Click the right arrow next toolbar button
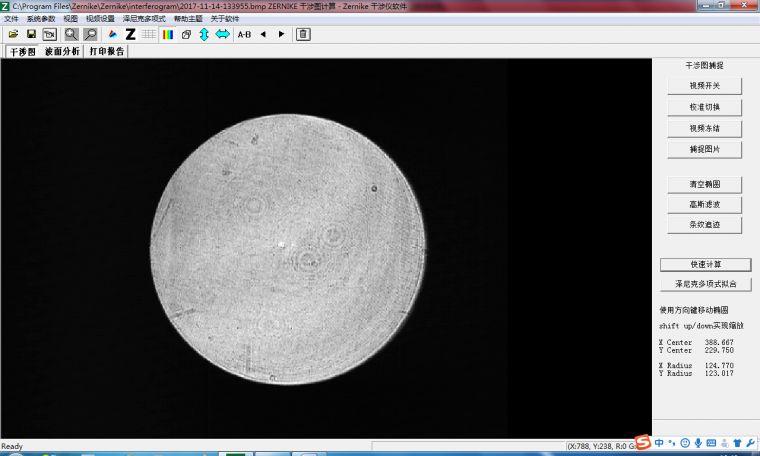Viewport: 760px width, 456px height. click(x=281, y=34)
